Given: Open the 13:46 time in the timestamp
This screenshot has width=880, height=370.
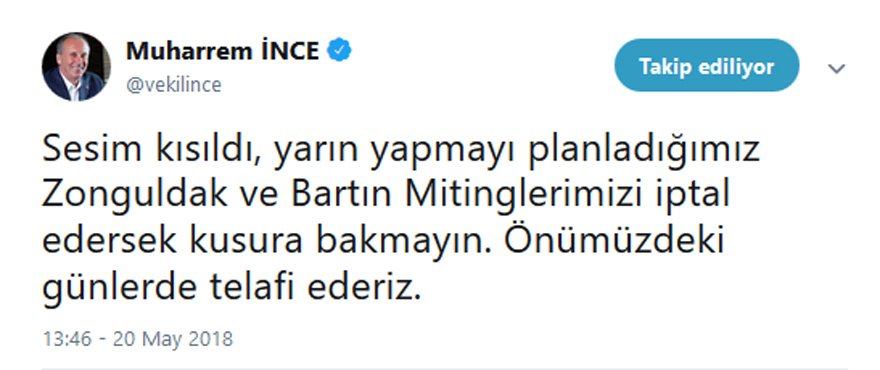Looking at the screenshot, I should pyautogui.click(x=67, y=339).
